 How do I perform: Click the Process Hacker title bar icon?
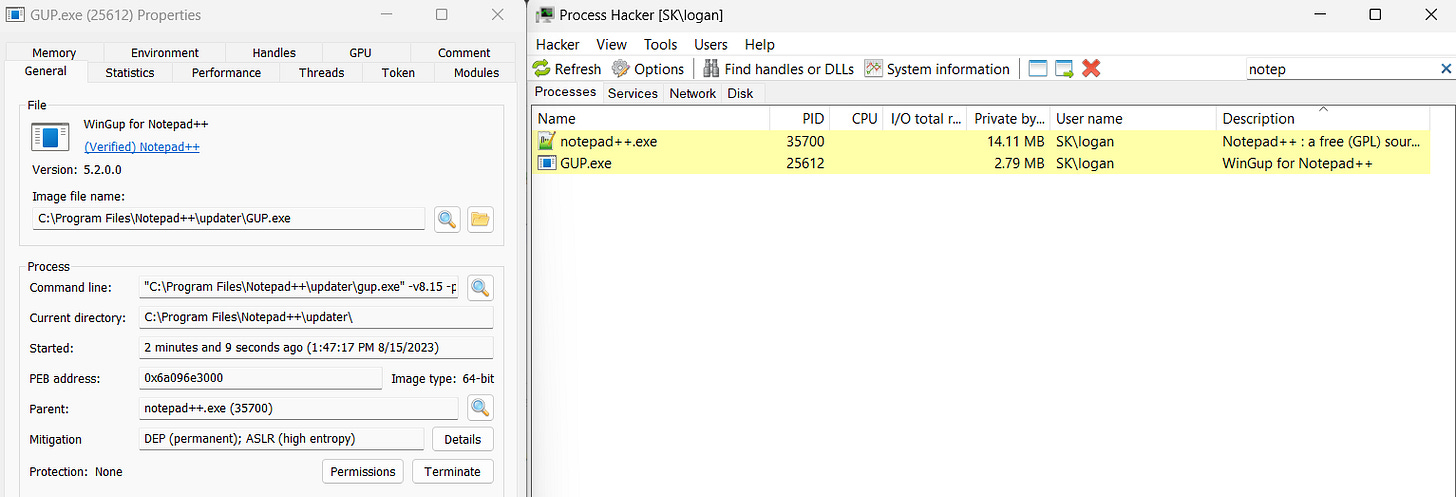[545, 15]
